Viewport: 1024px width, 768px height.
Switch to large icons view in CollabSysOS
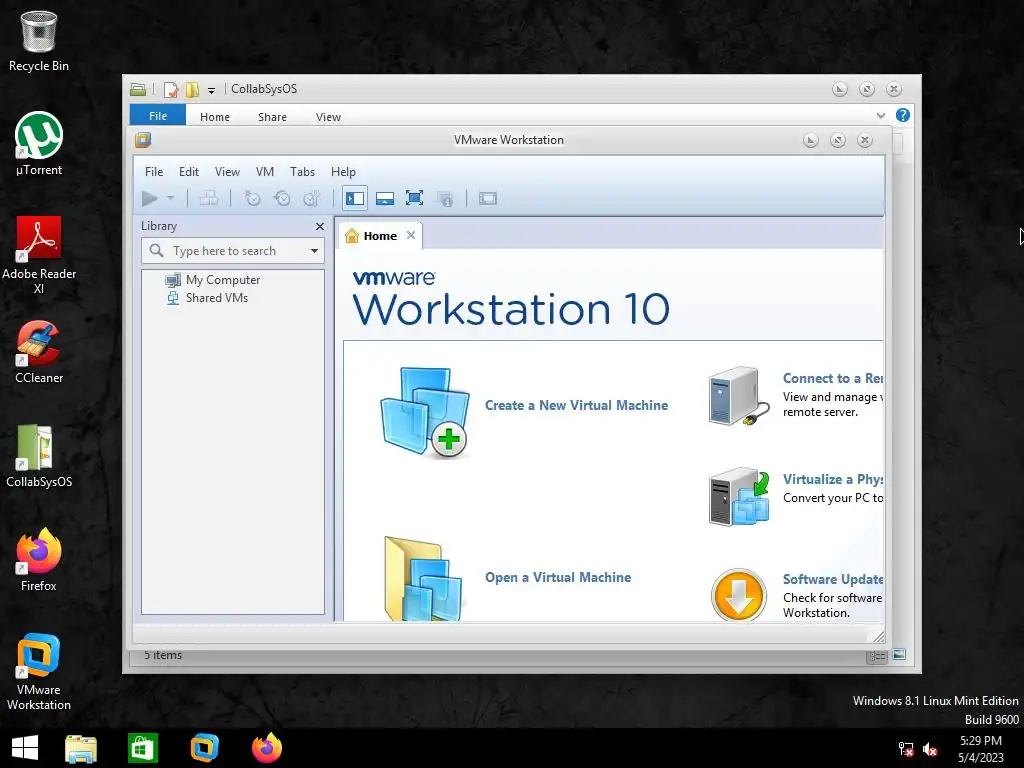tap(899, 654)
